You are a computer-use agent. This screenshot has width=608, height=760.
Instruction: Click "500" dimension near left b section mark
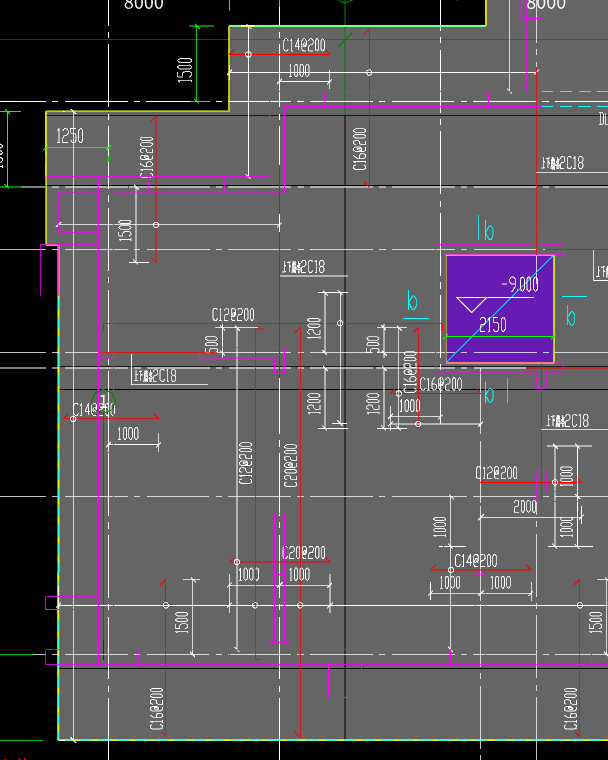372,345
